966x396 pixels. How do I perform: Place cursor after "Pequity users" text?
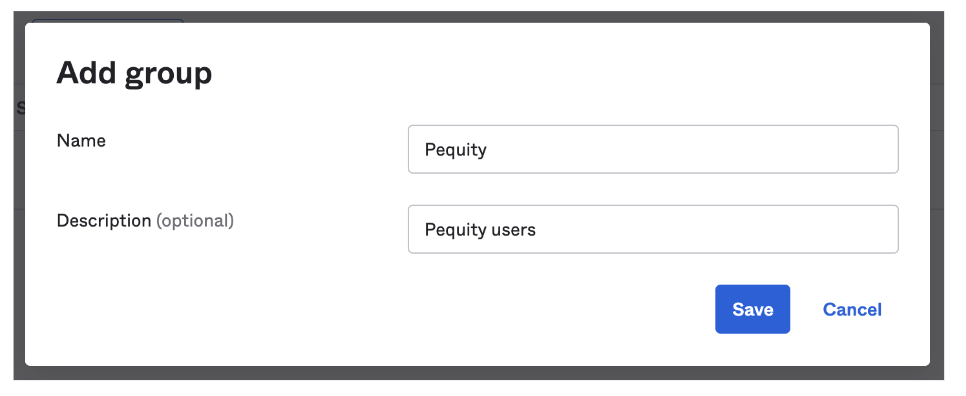[x=537, y=230]
